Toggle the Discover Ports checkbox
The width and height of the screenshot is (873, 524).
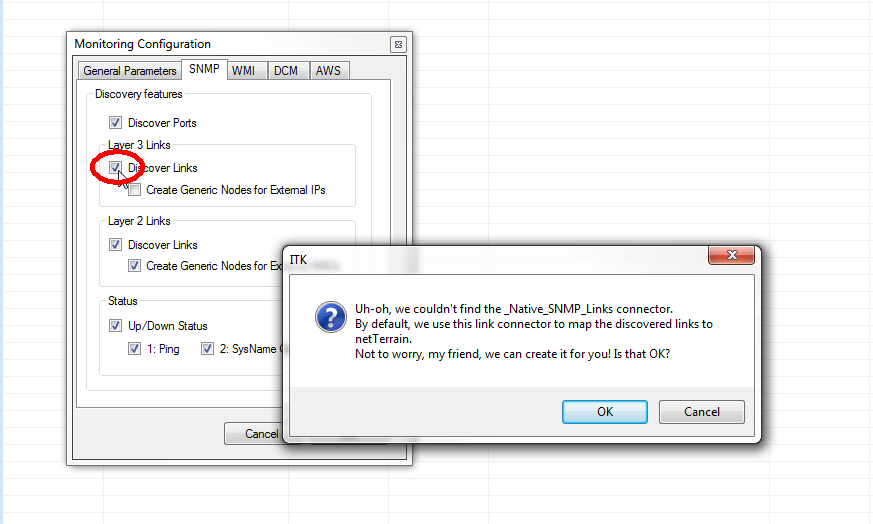(115, 123)
